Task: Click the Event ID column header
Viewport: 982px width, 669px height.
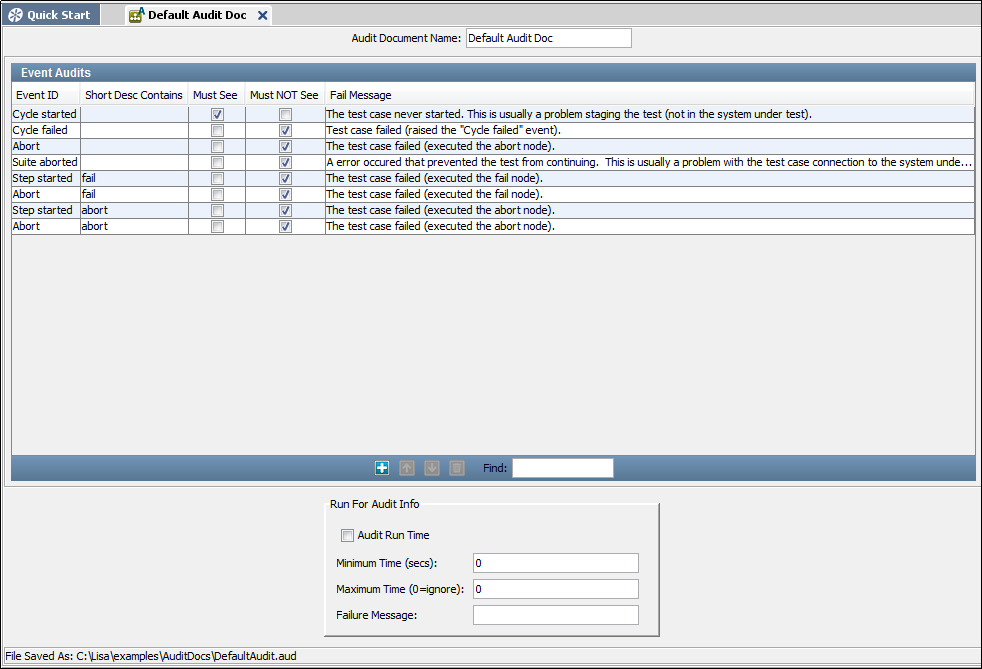Action: tap(46, 95)
